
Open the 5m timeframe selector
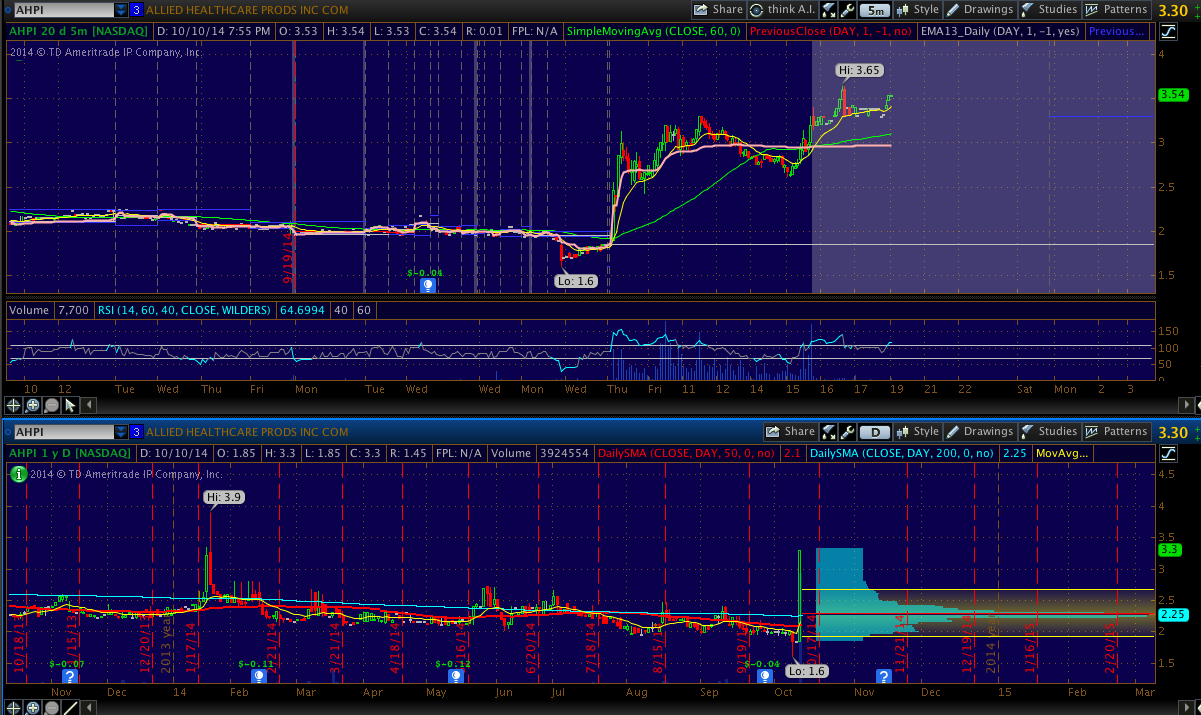tap(875, 10)
